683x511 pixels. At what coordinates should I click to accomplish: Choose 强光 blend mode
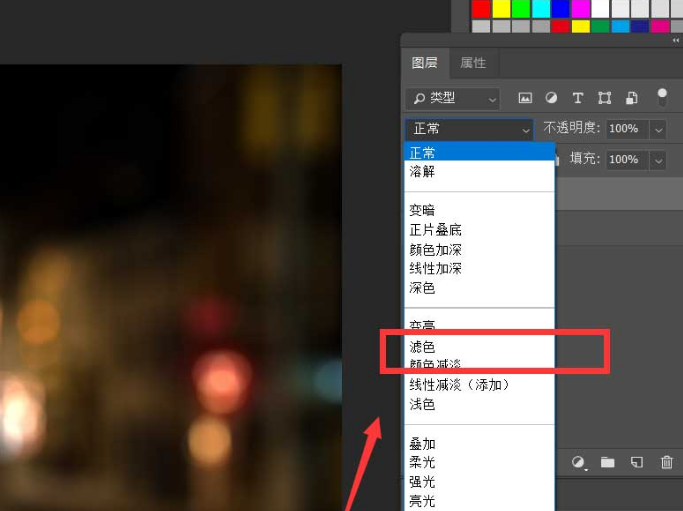click(480, 482)
